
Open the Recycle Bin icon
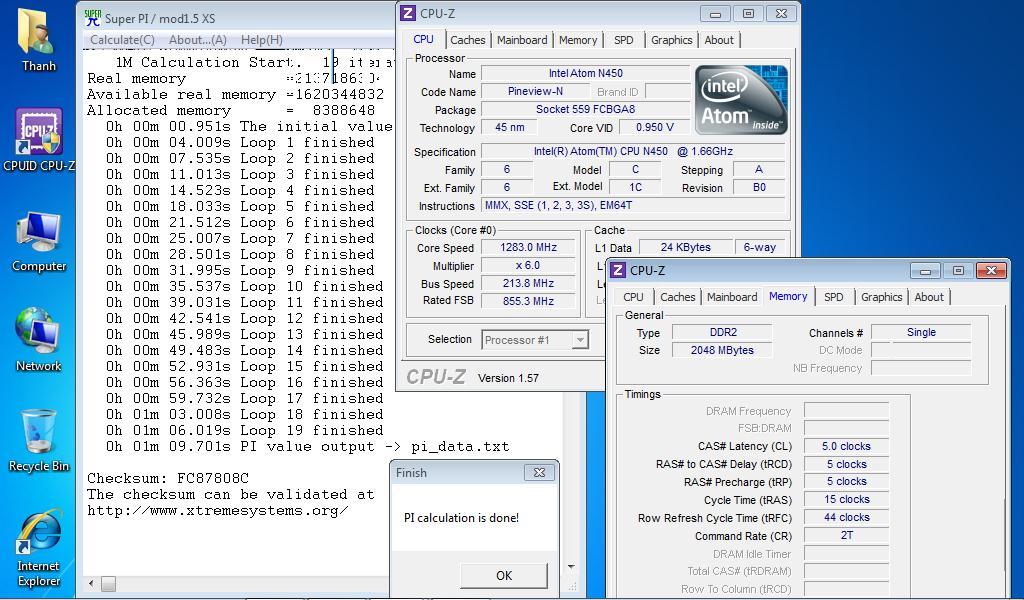point(39,440)
